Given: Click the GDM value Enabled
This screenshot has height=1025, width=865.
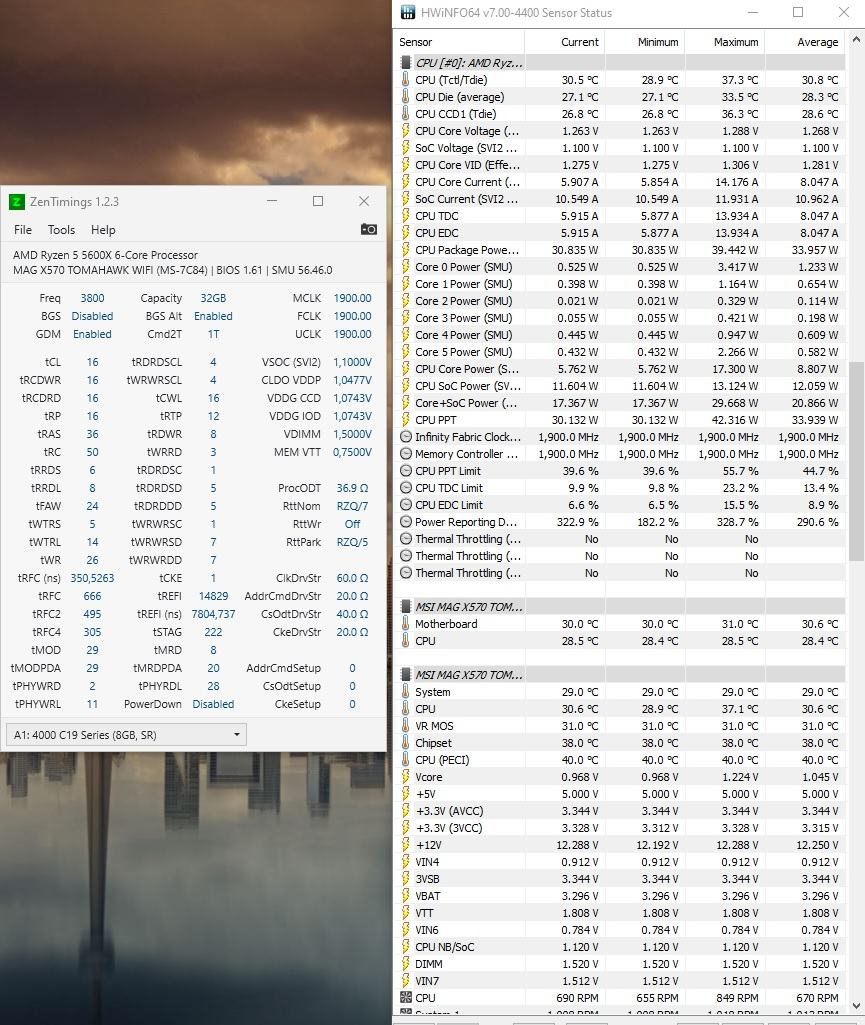Looking at the screenshot, I should 92,334.
